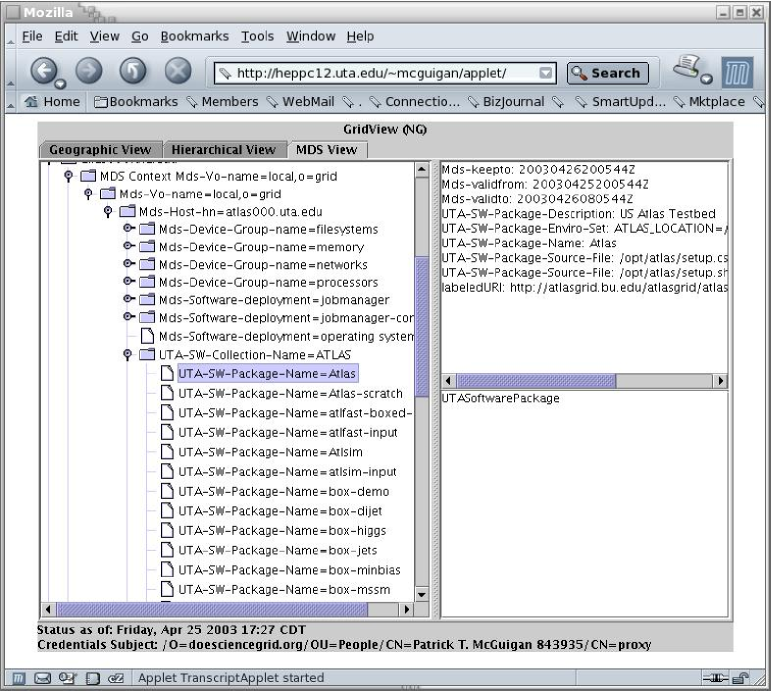771x691 pixels.
Task: Expand the Mds-Device-Group-name=filesystems node
Action: point(129,229)
